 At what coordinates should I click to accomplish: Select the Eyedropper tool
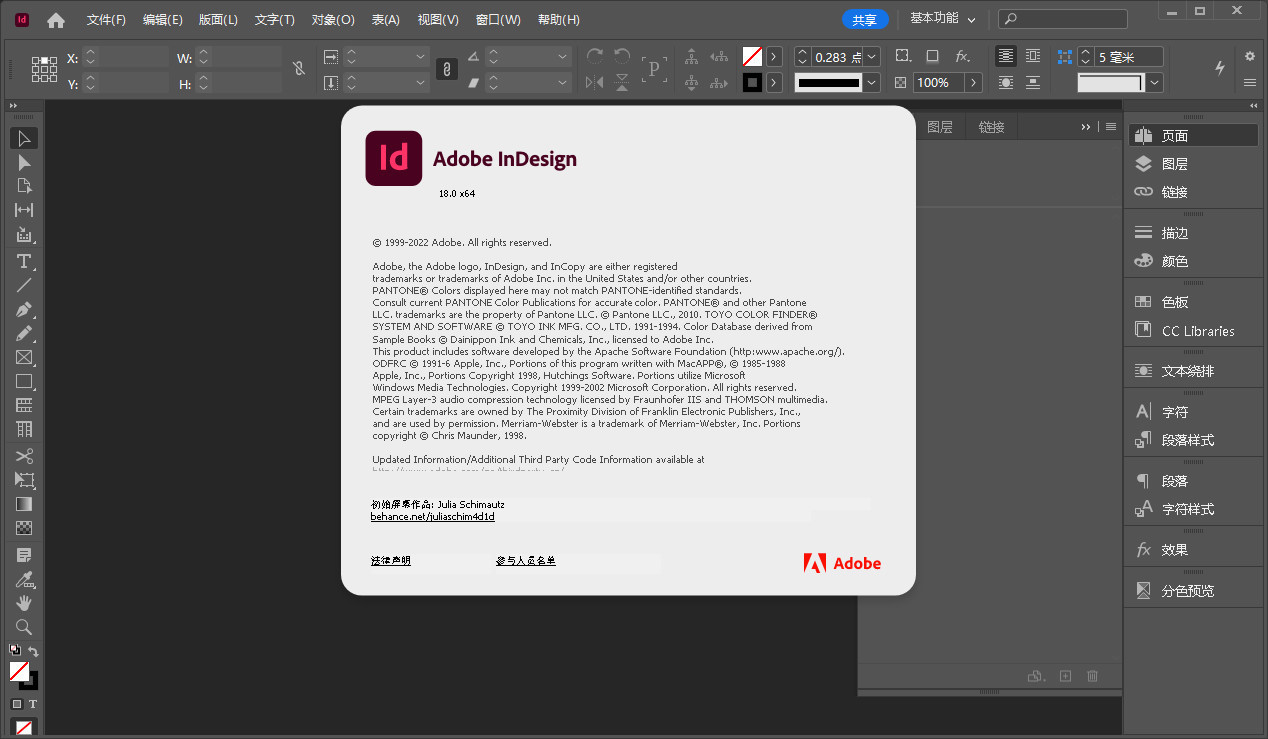[24, 579]
